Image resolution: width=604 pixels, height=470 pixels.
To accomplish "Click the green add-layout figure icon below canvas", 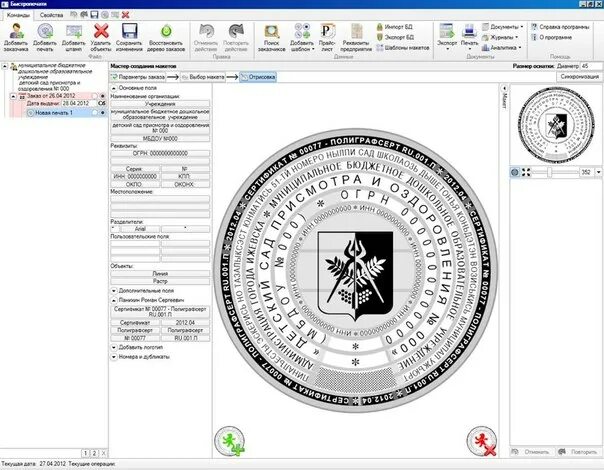I will [x=230, y=441].
